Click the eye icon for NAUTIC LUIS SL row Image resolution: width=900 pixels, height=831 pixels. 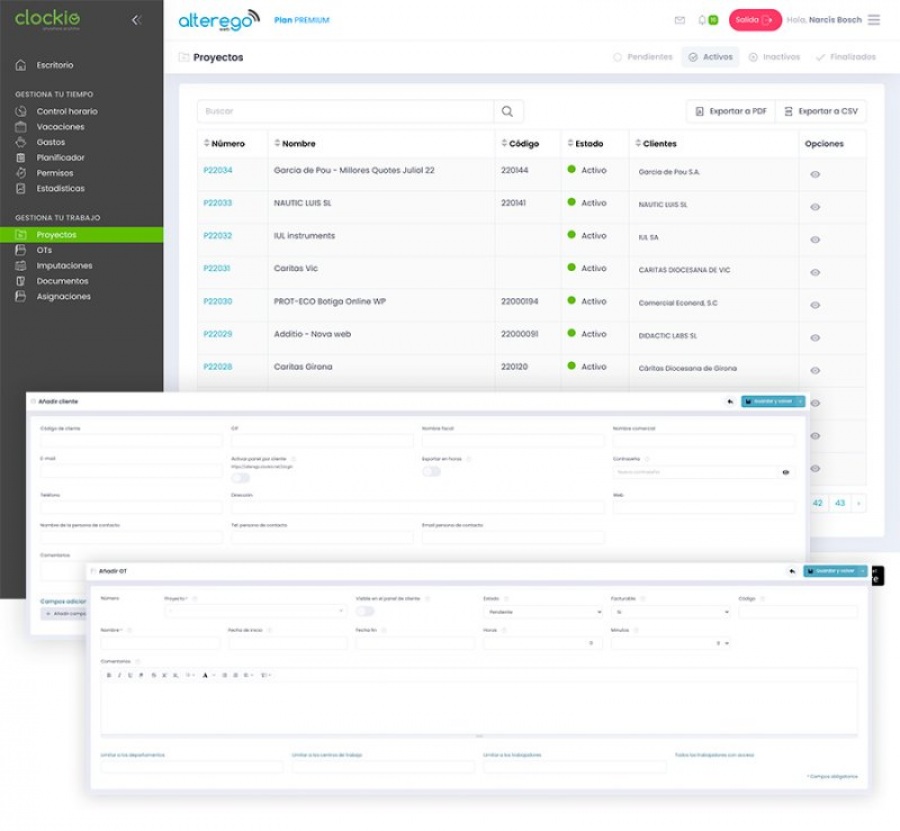click(815, 207)
